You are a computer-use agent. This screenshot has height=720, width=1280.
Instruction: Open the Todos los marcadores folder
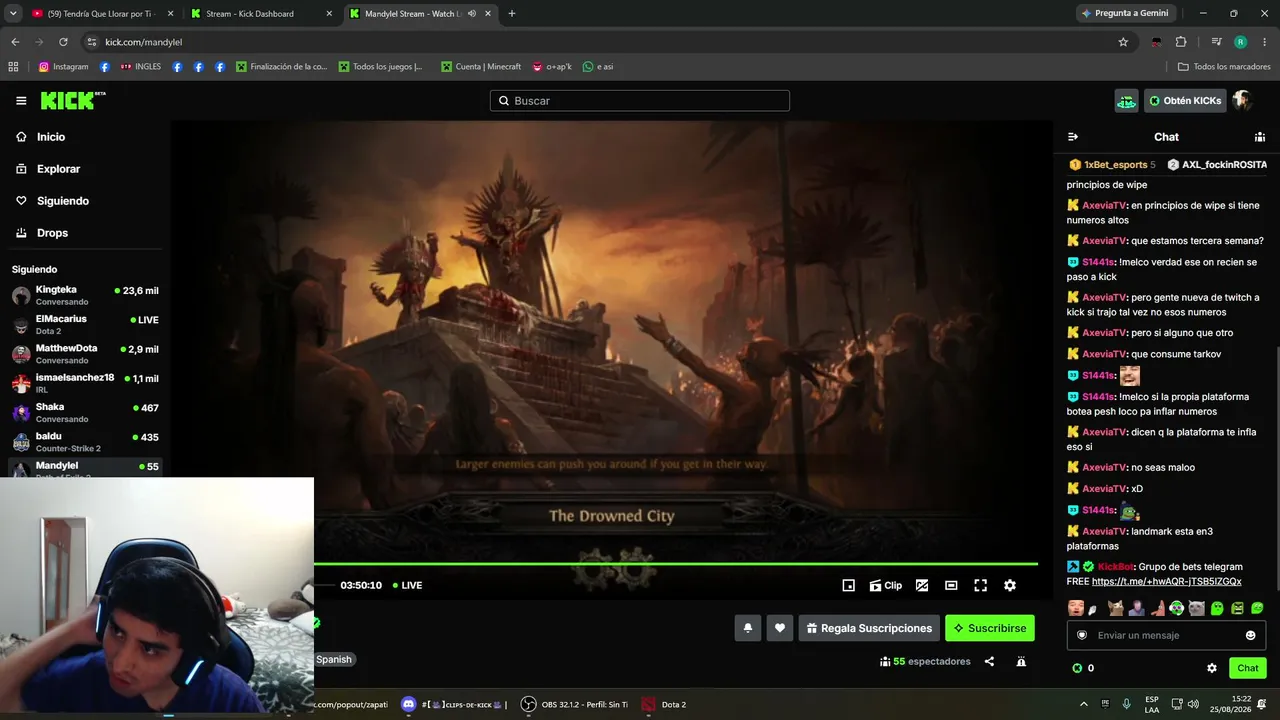pyautogui.click(x=1224, y=67)
